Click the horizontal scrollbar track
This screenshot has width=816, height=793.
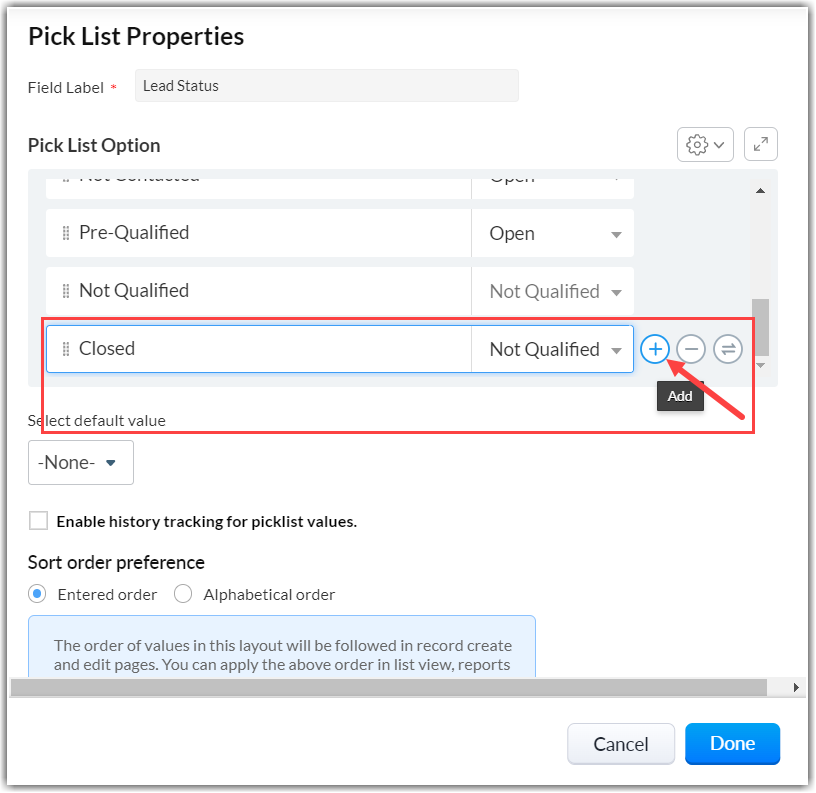(x=400, y=687)
